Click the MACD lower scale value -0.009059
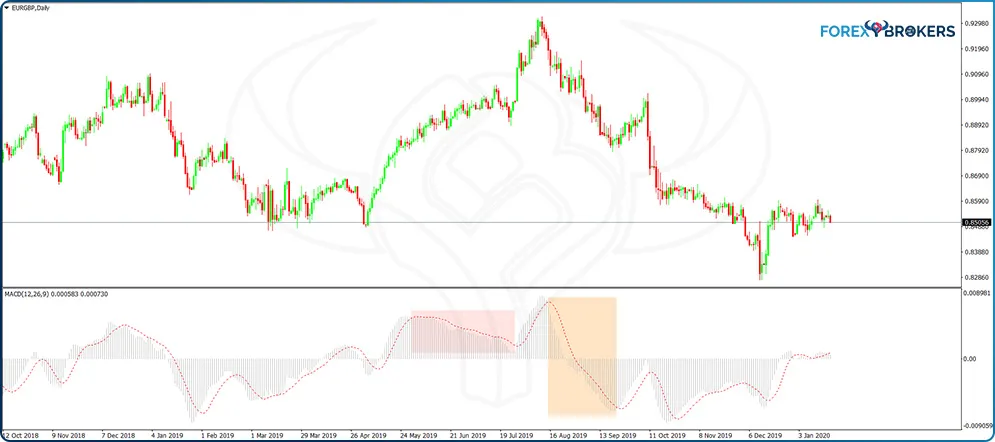995x442 pixels. [x=976, y=424]
